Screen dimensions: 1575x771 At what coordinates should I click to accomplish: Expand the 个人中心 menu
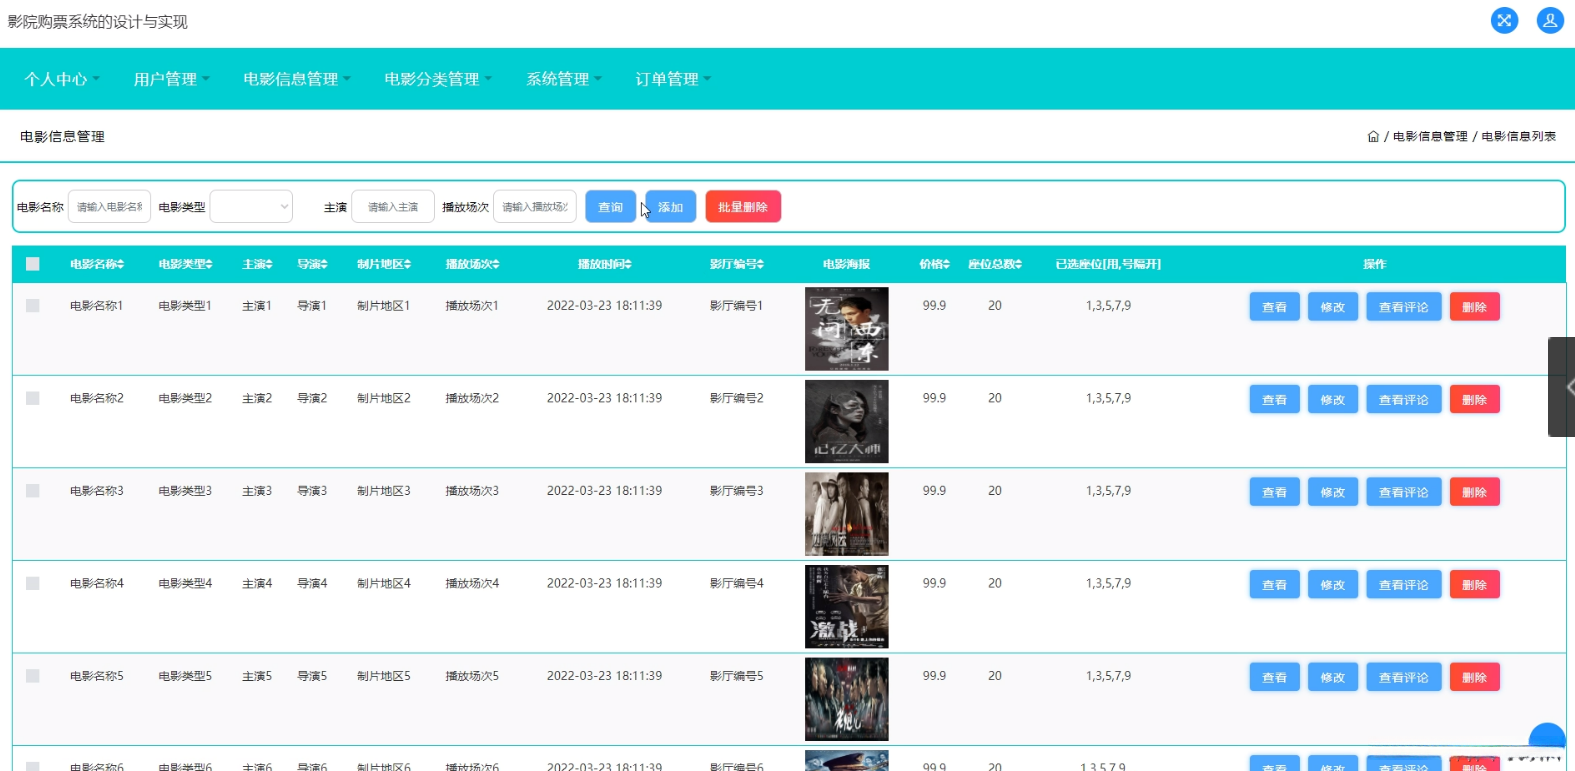click(62, 79)
